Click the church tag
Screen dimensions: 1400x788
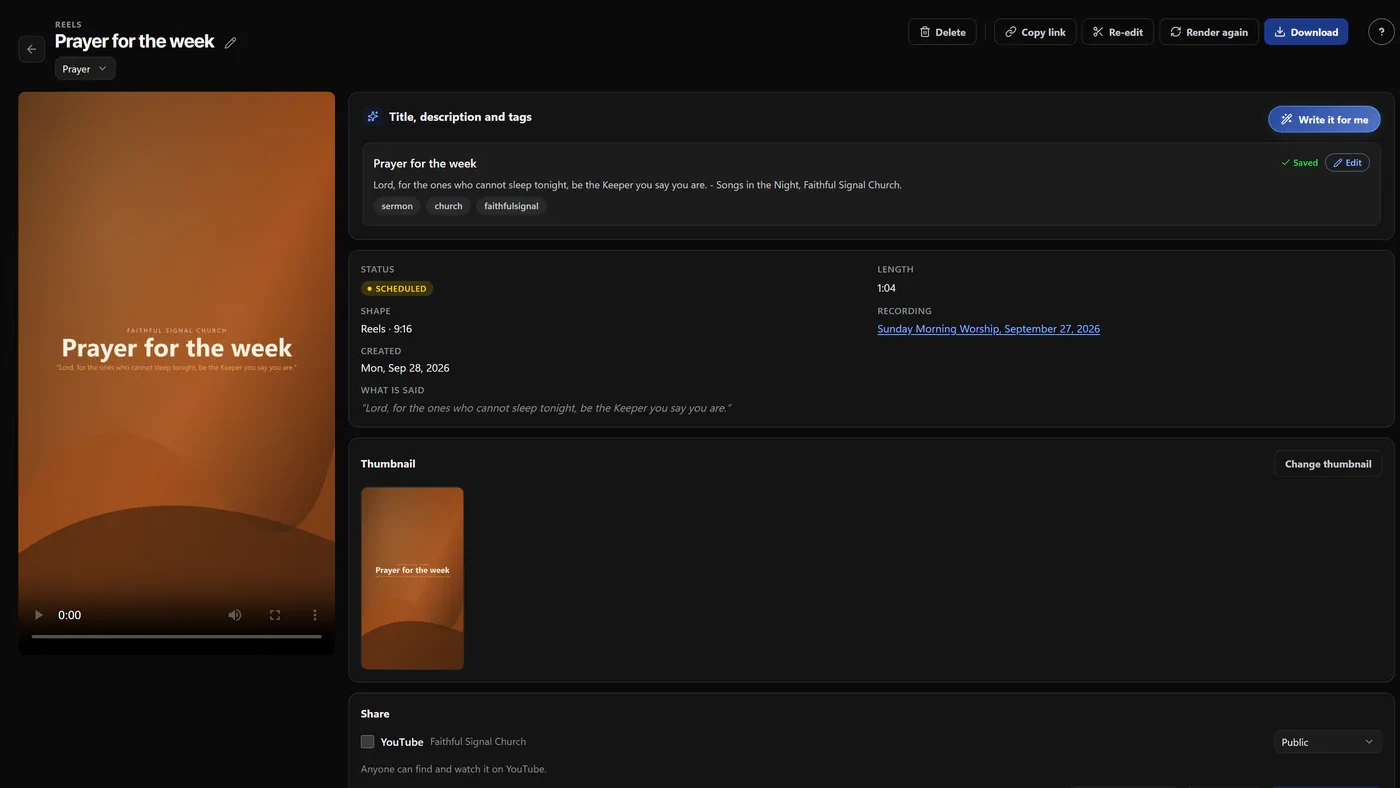pyautogui.click(x=448, y=206)
